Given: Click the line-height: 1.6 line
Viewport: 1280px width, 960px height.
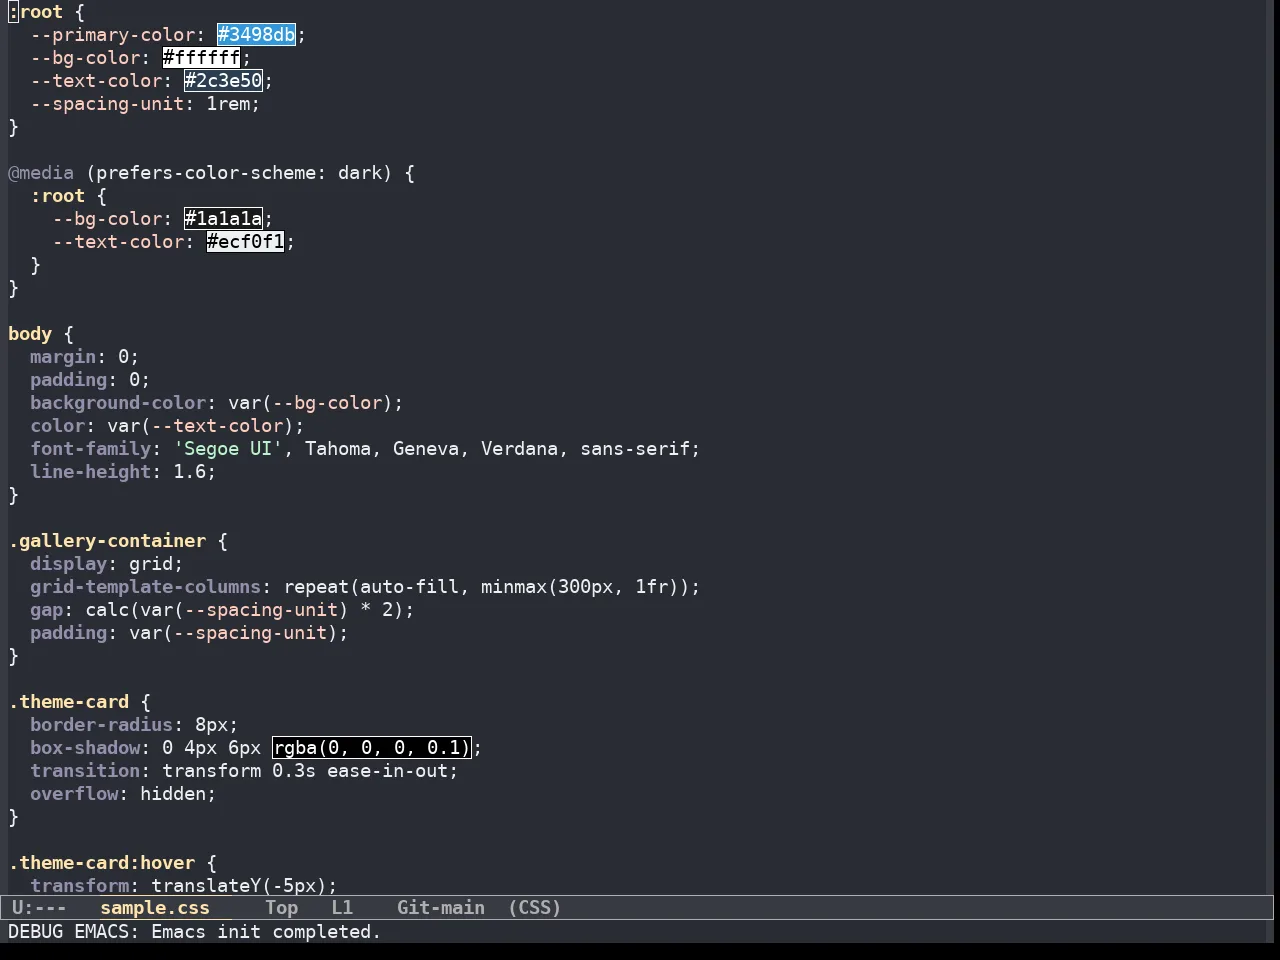Looking at the screenshot, I should tap(123, 472).
